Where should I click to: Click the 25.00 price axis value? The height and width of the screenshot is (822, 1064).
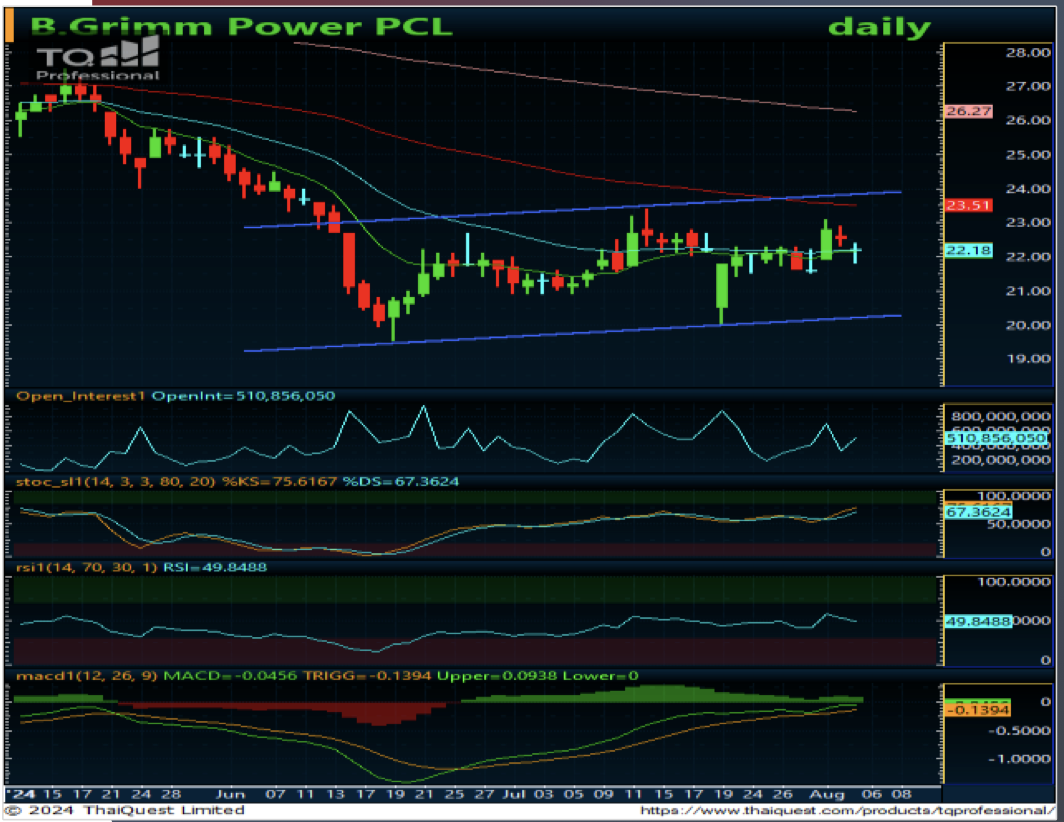[x=1028, y=155]
